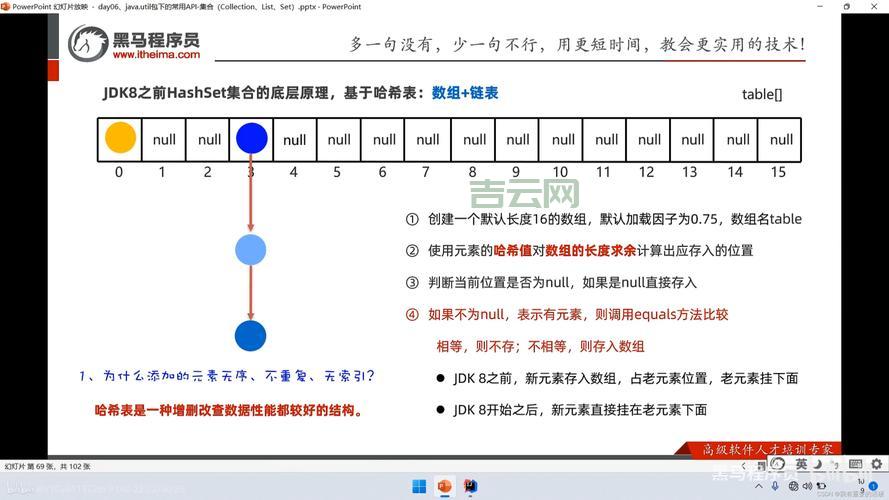Open the volume speaker control

(x=807, y=486)
